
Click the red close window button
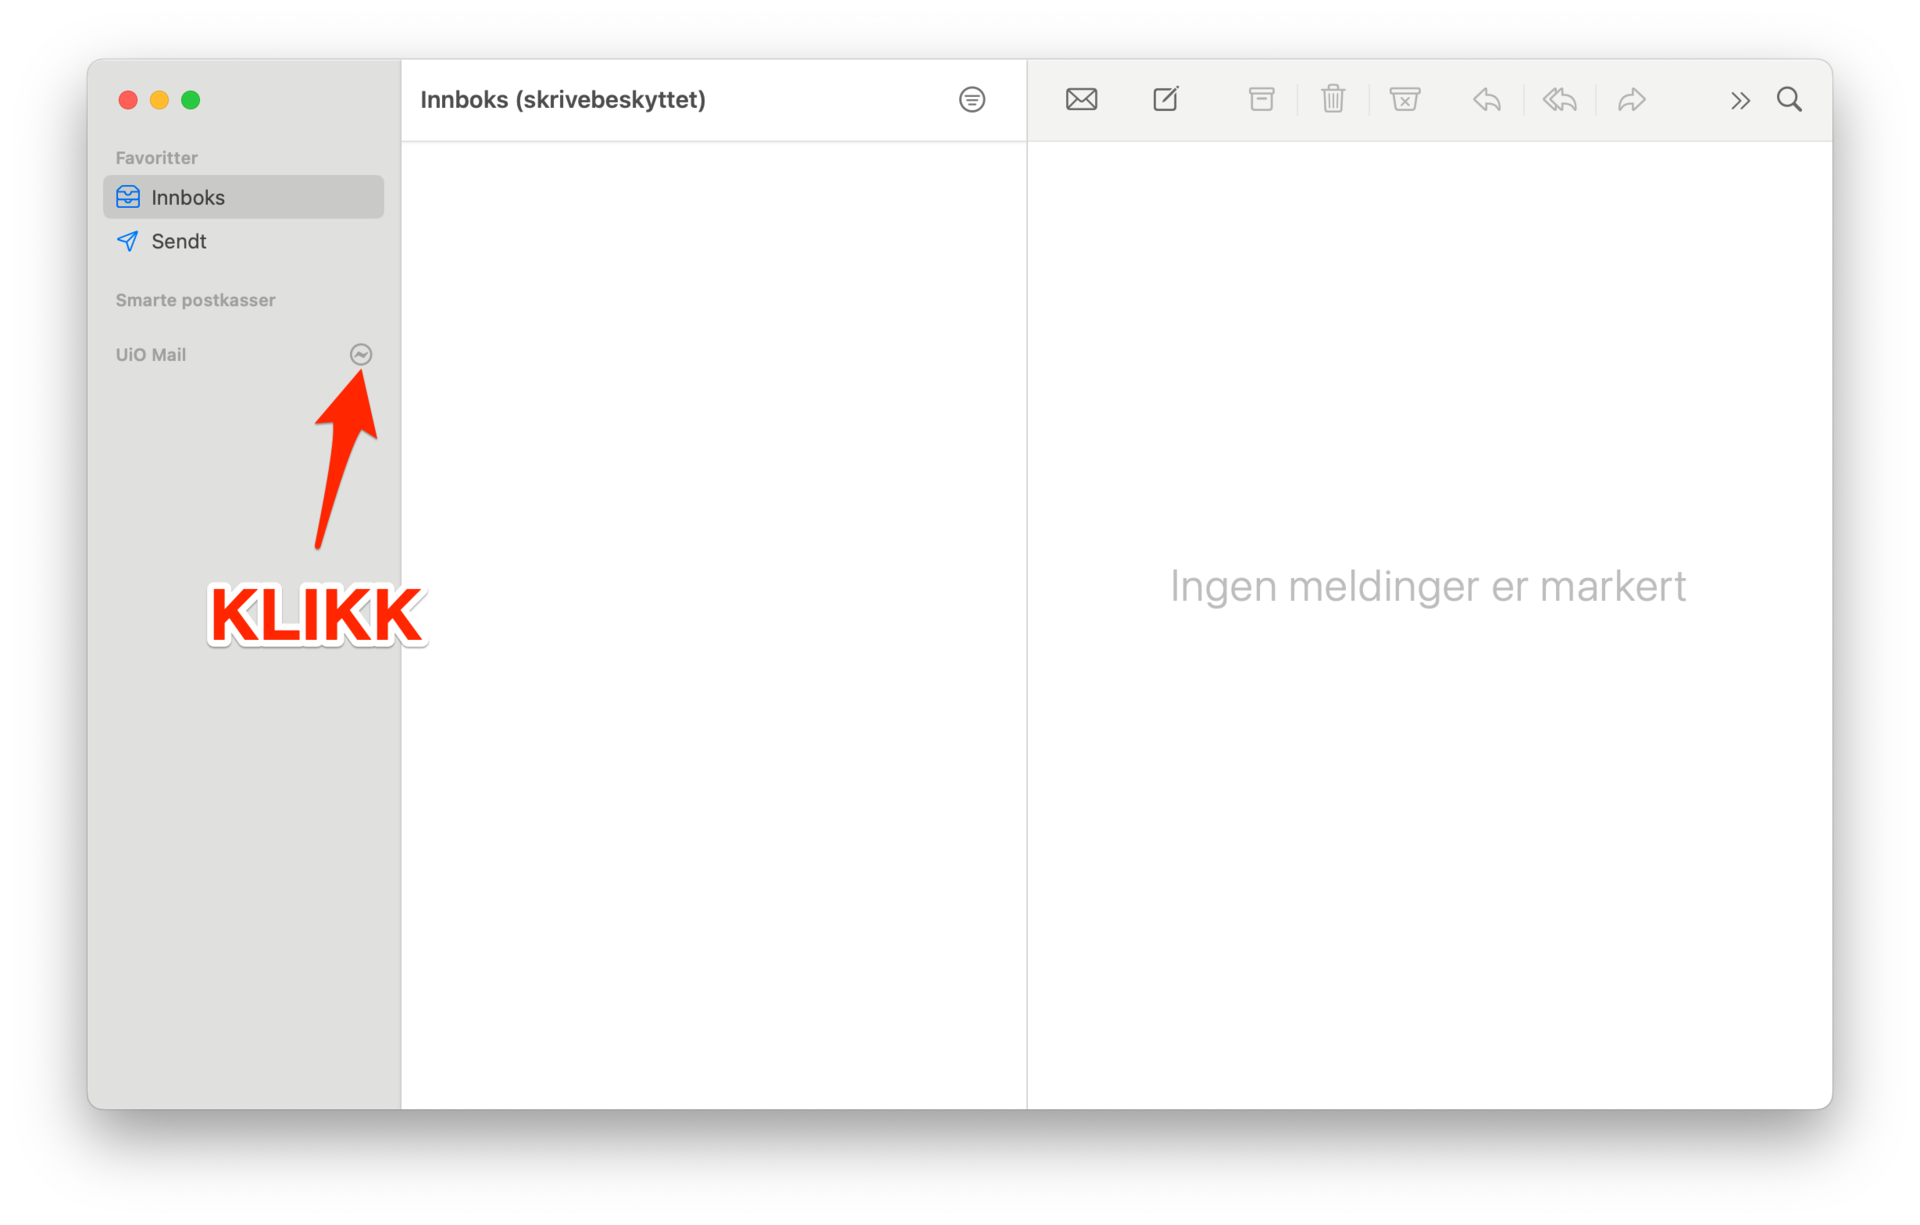pyautogui.click(x=128, y=100)
